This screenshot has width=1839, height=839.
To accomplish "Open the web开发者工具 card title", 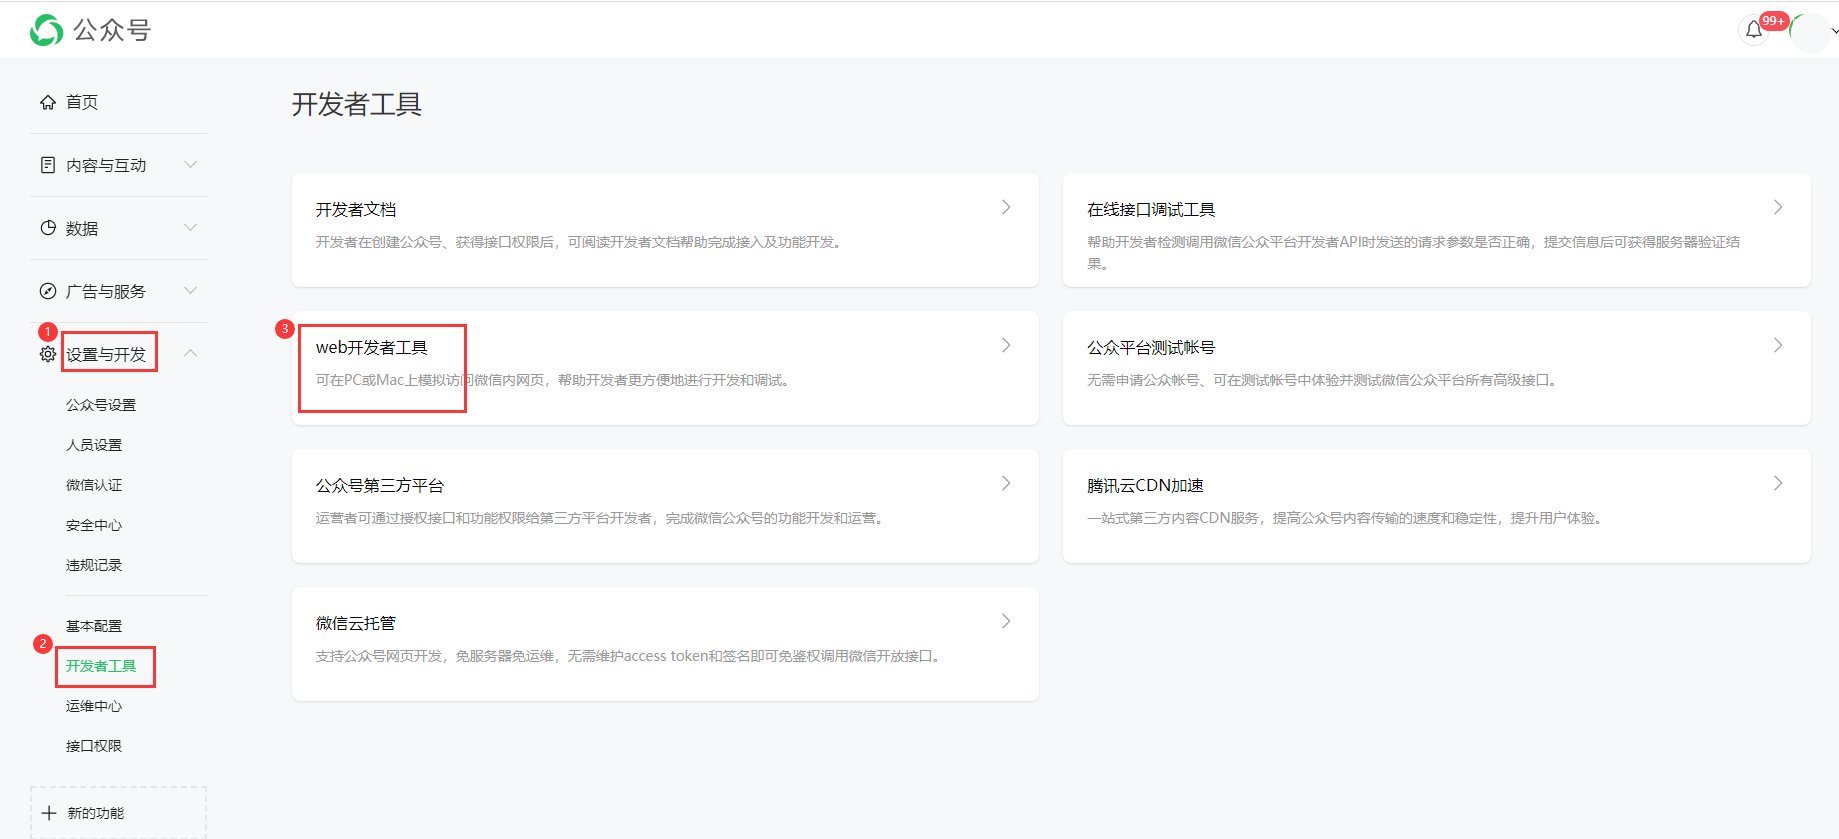I will 372,347.
